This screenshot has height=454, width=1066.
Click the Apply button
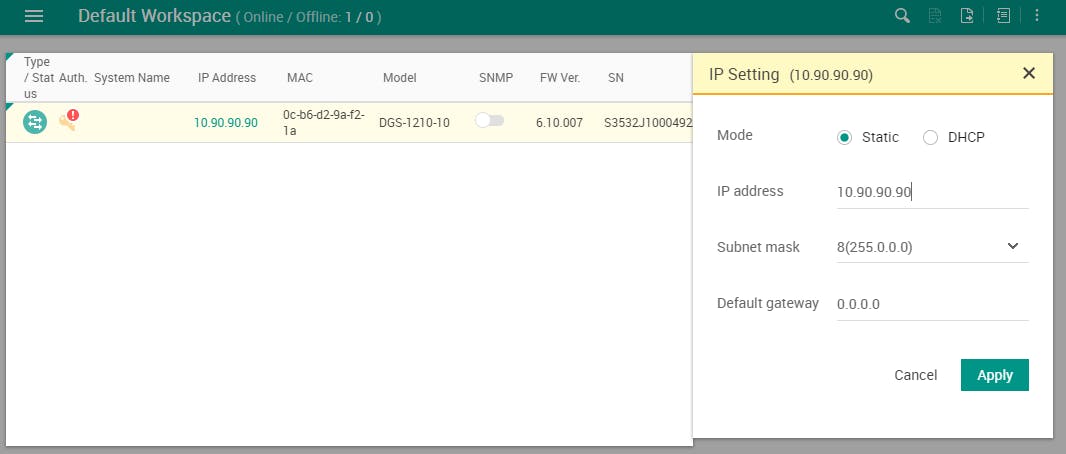tap(995, 375)
